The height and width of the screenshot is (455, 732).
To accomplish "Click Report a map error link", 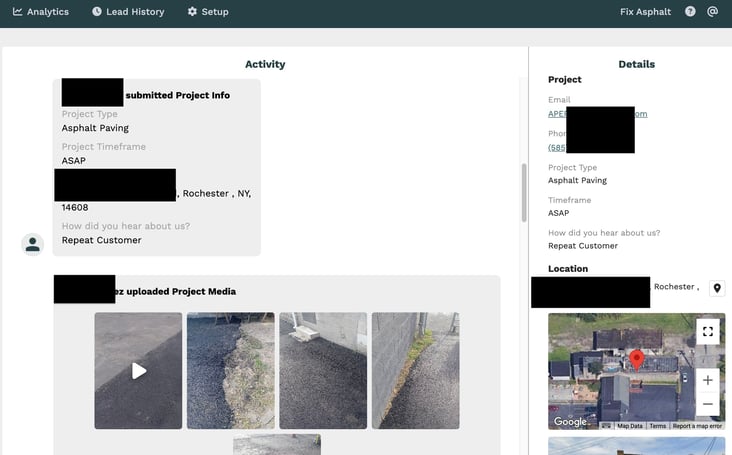I will pyautogui.click(x=697, y=426).
